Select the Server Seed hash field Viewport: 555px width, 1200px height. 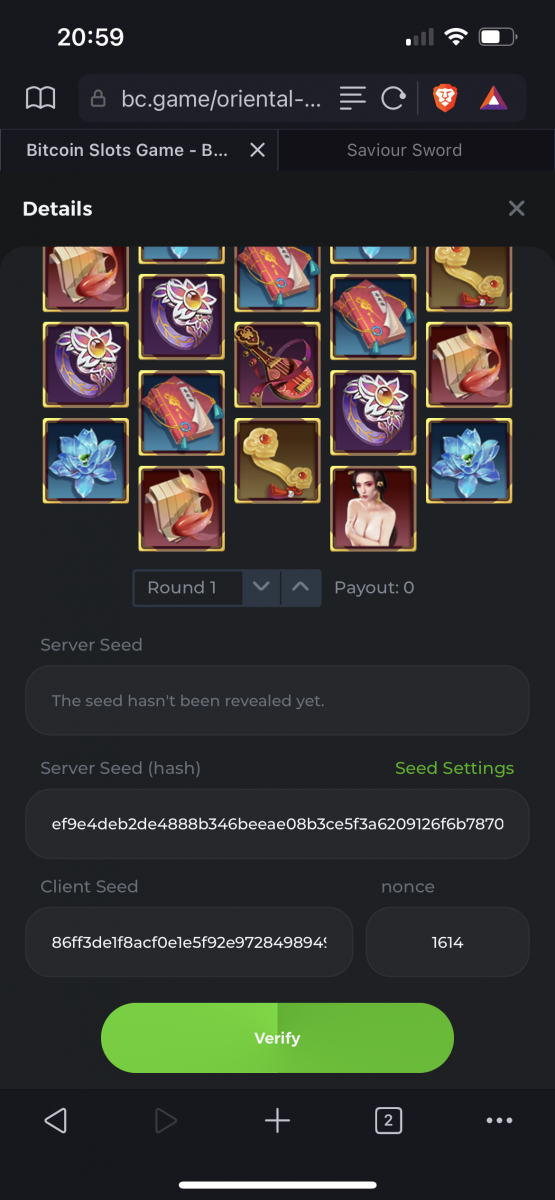coord(277,824)
